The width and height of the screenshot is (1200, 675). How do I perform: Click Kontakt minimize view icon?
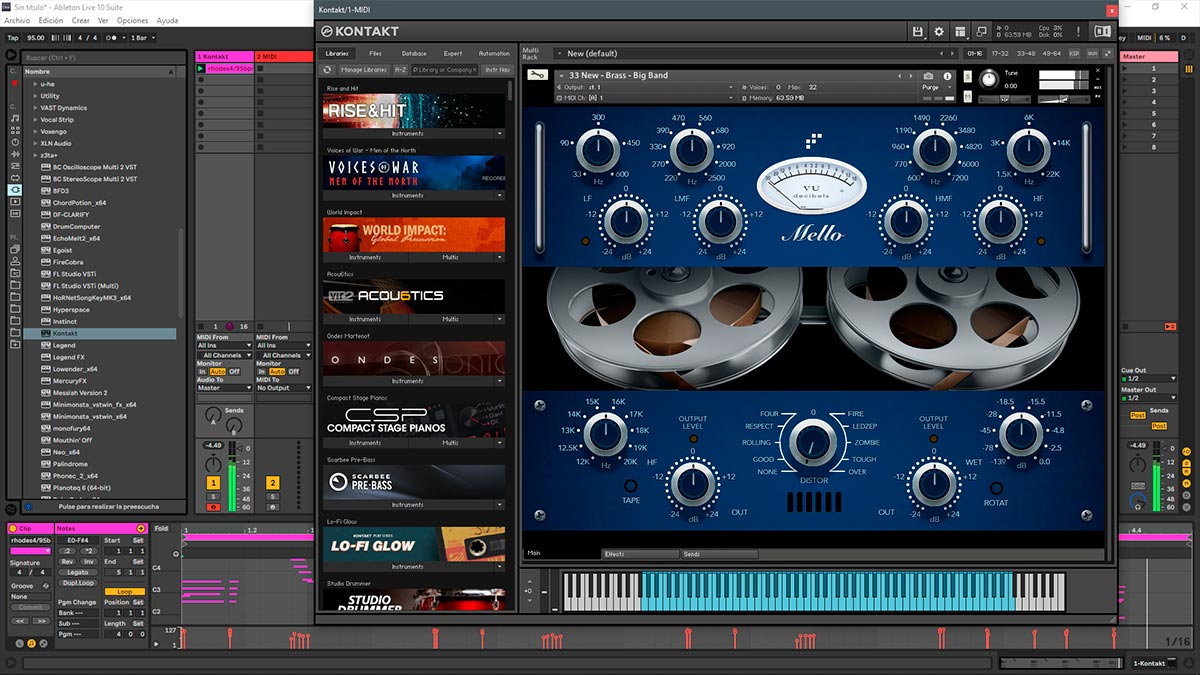[981, 32]
